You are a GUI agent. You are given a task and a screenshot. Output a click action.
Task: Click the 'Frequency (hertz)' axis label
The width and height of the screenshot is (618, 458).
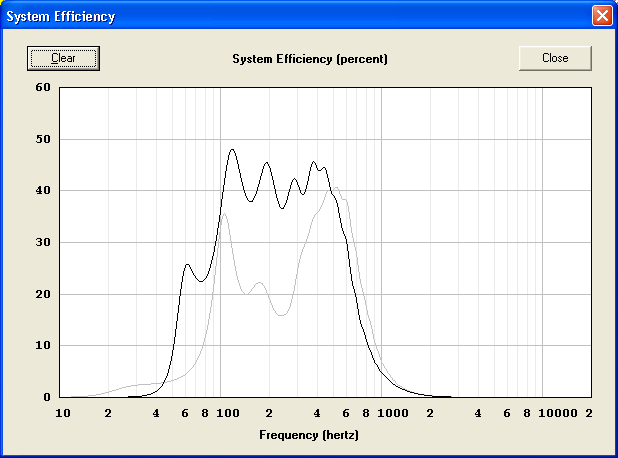[309, 435]
